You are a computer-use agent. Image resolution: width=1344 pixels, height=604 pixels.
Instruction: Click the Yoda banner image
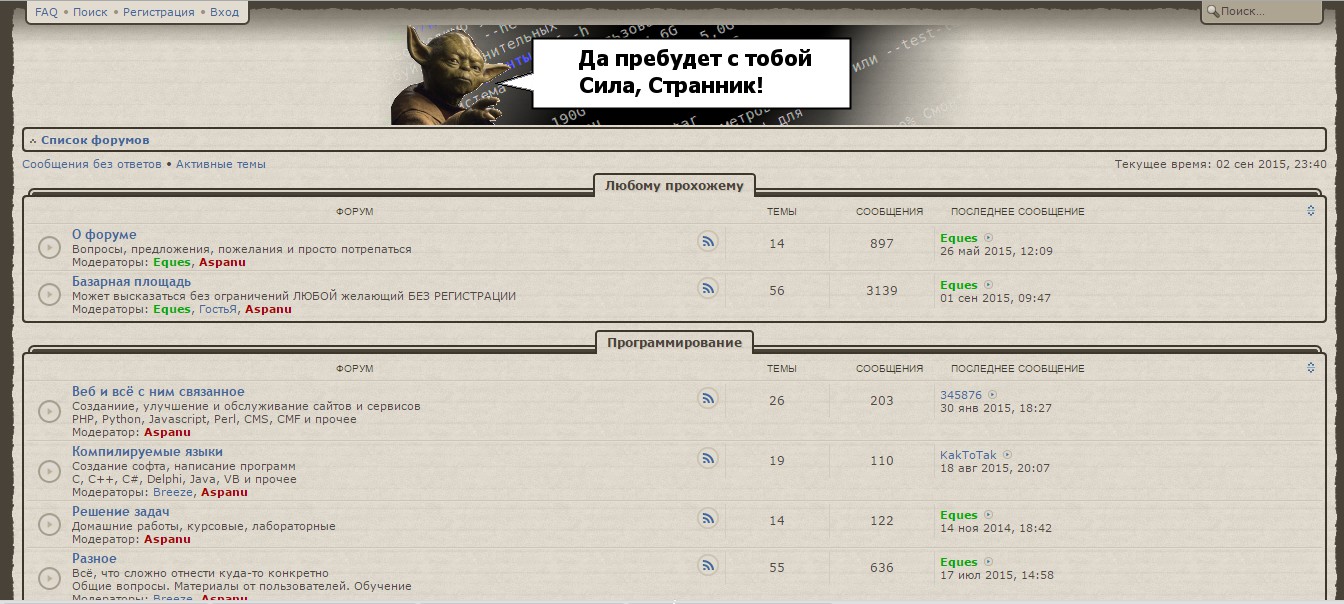click(673, 75)
